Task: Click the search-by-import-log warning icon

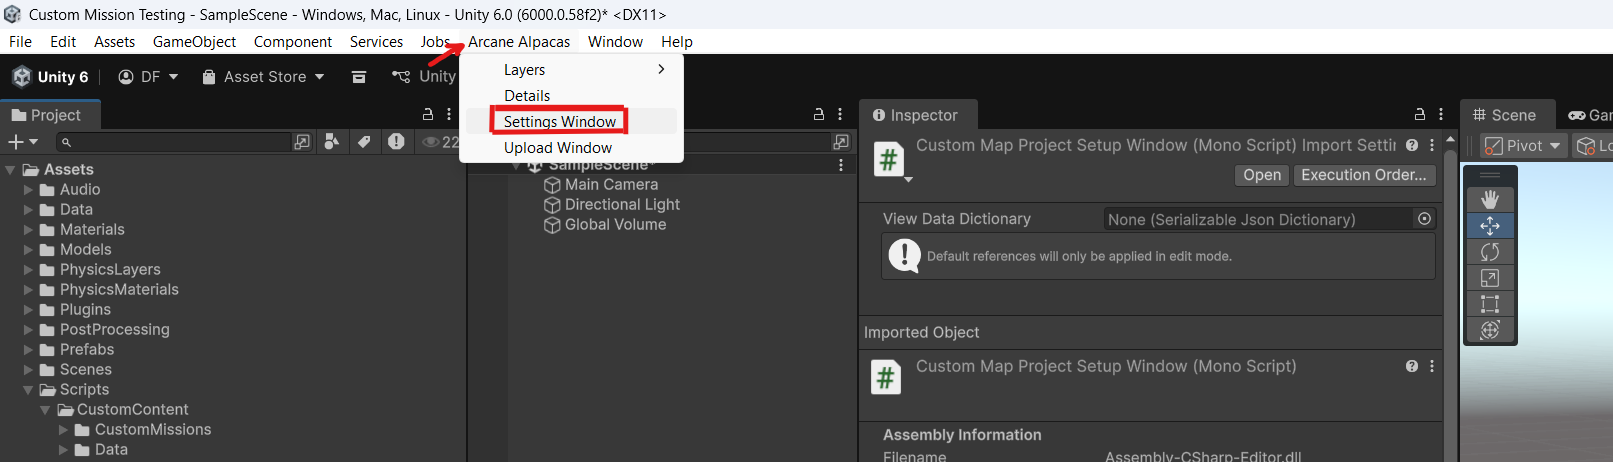Action: tap(396, 142)
